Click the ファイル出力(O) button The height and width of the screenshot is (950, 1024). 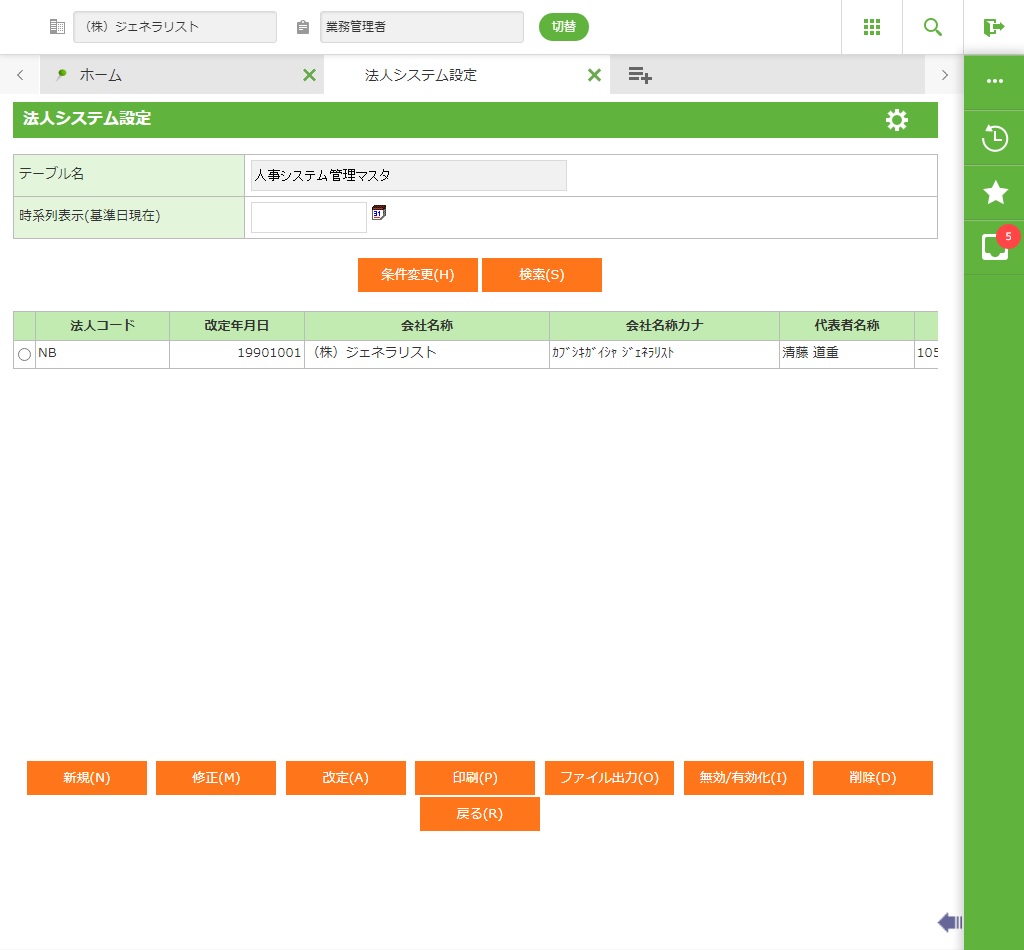tap(609, 778)
